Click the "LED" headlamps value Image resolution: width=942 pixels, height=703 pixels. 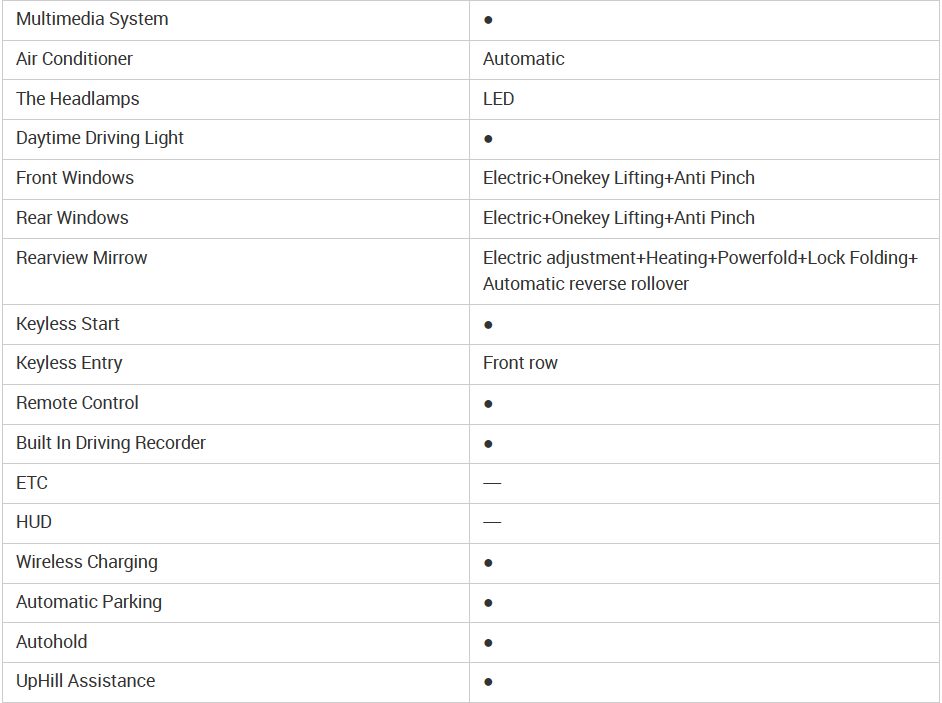498,99
